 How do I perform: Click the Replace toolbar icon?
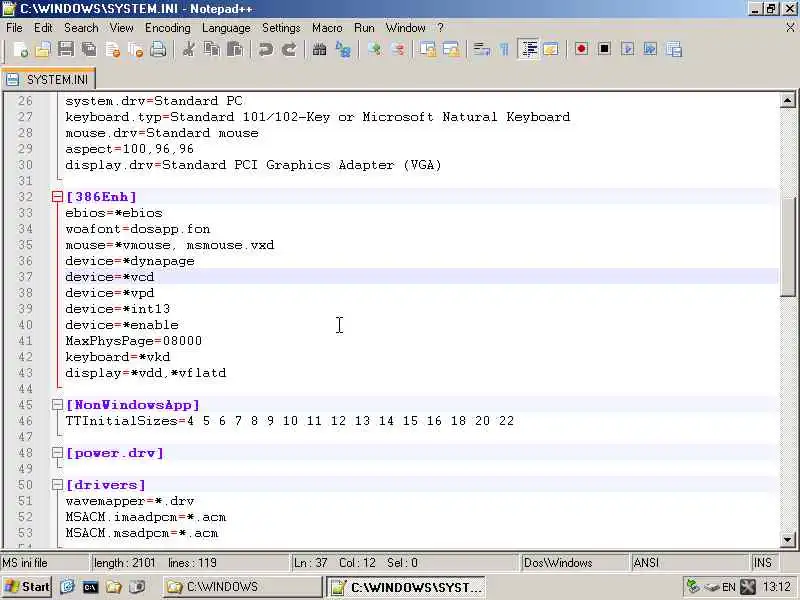click(343, 49)
